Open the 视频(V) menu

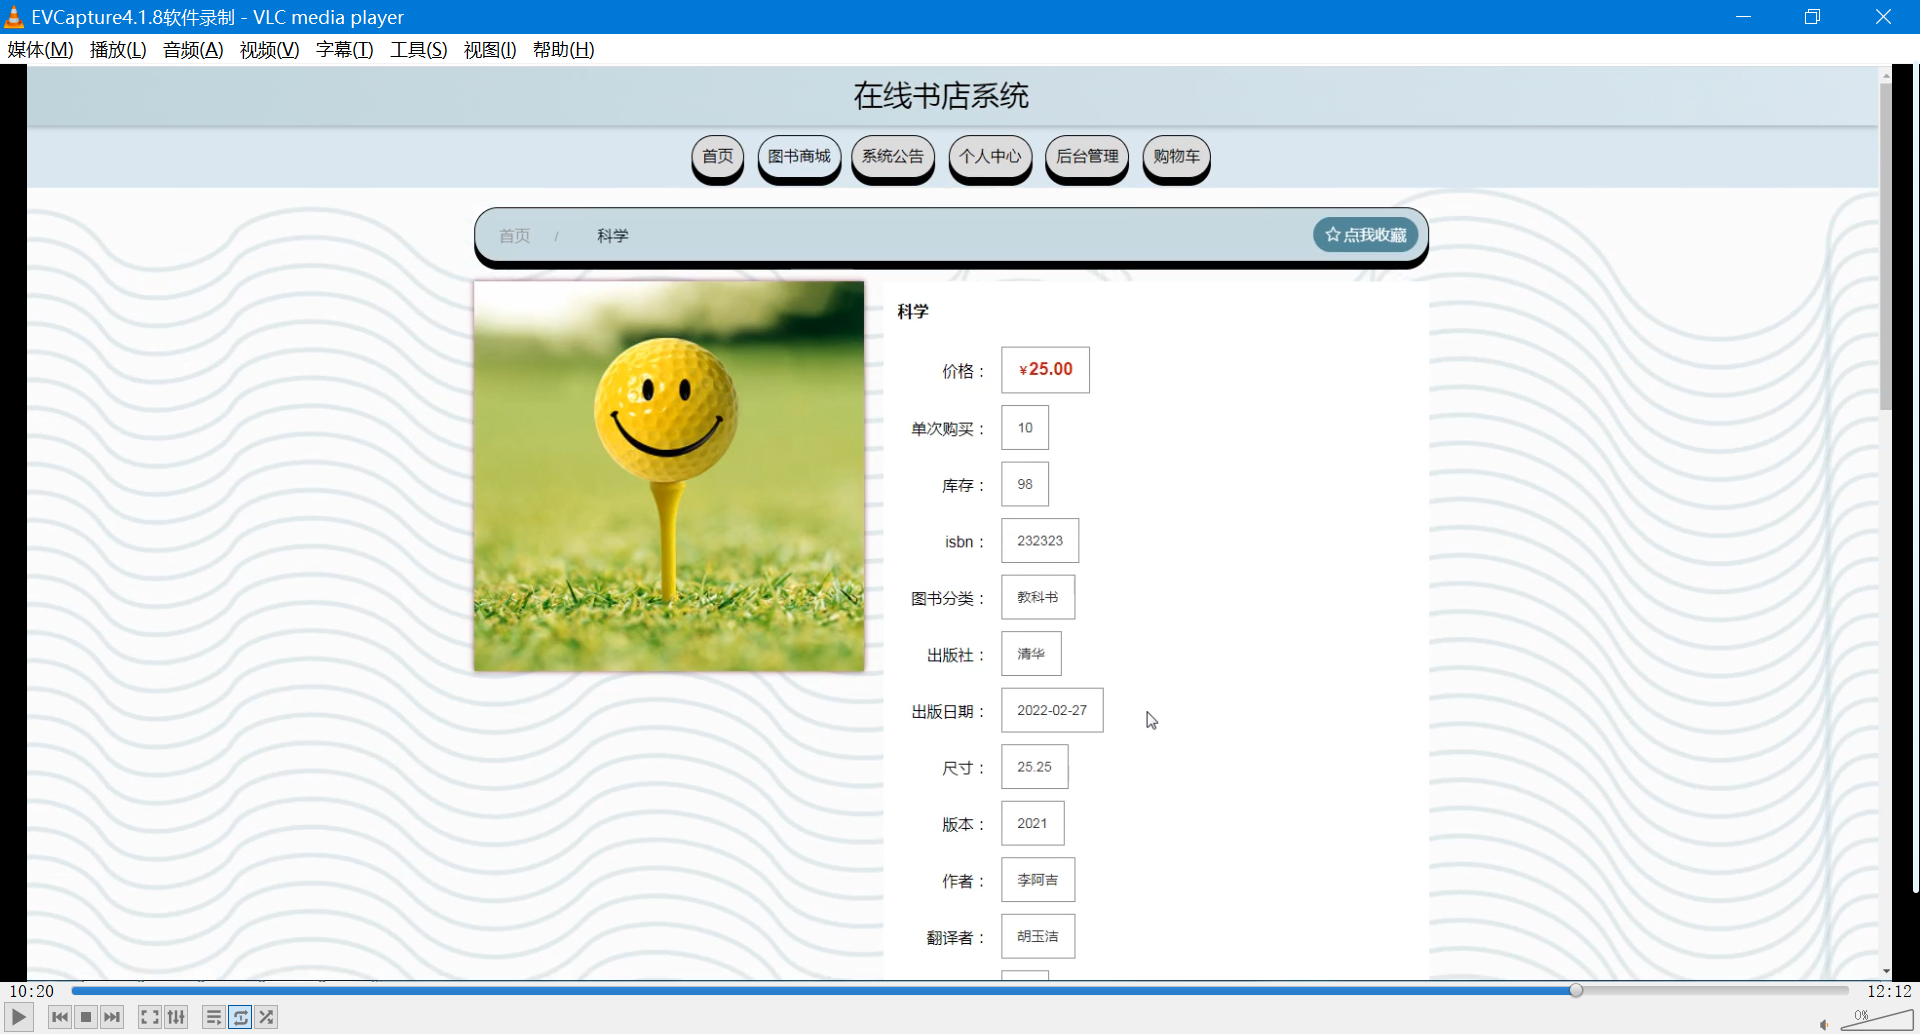click(x=269, y=50)
